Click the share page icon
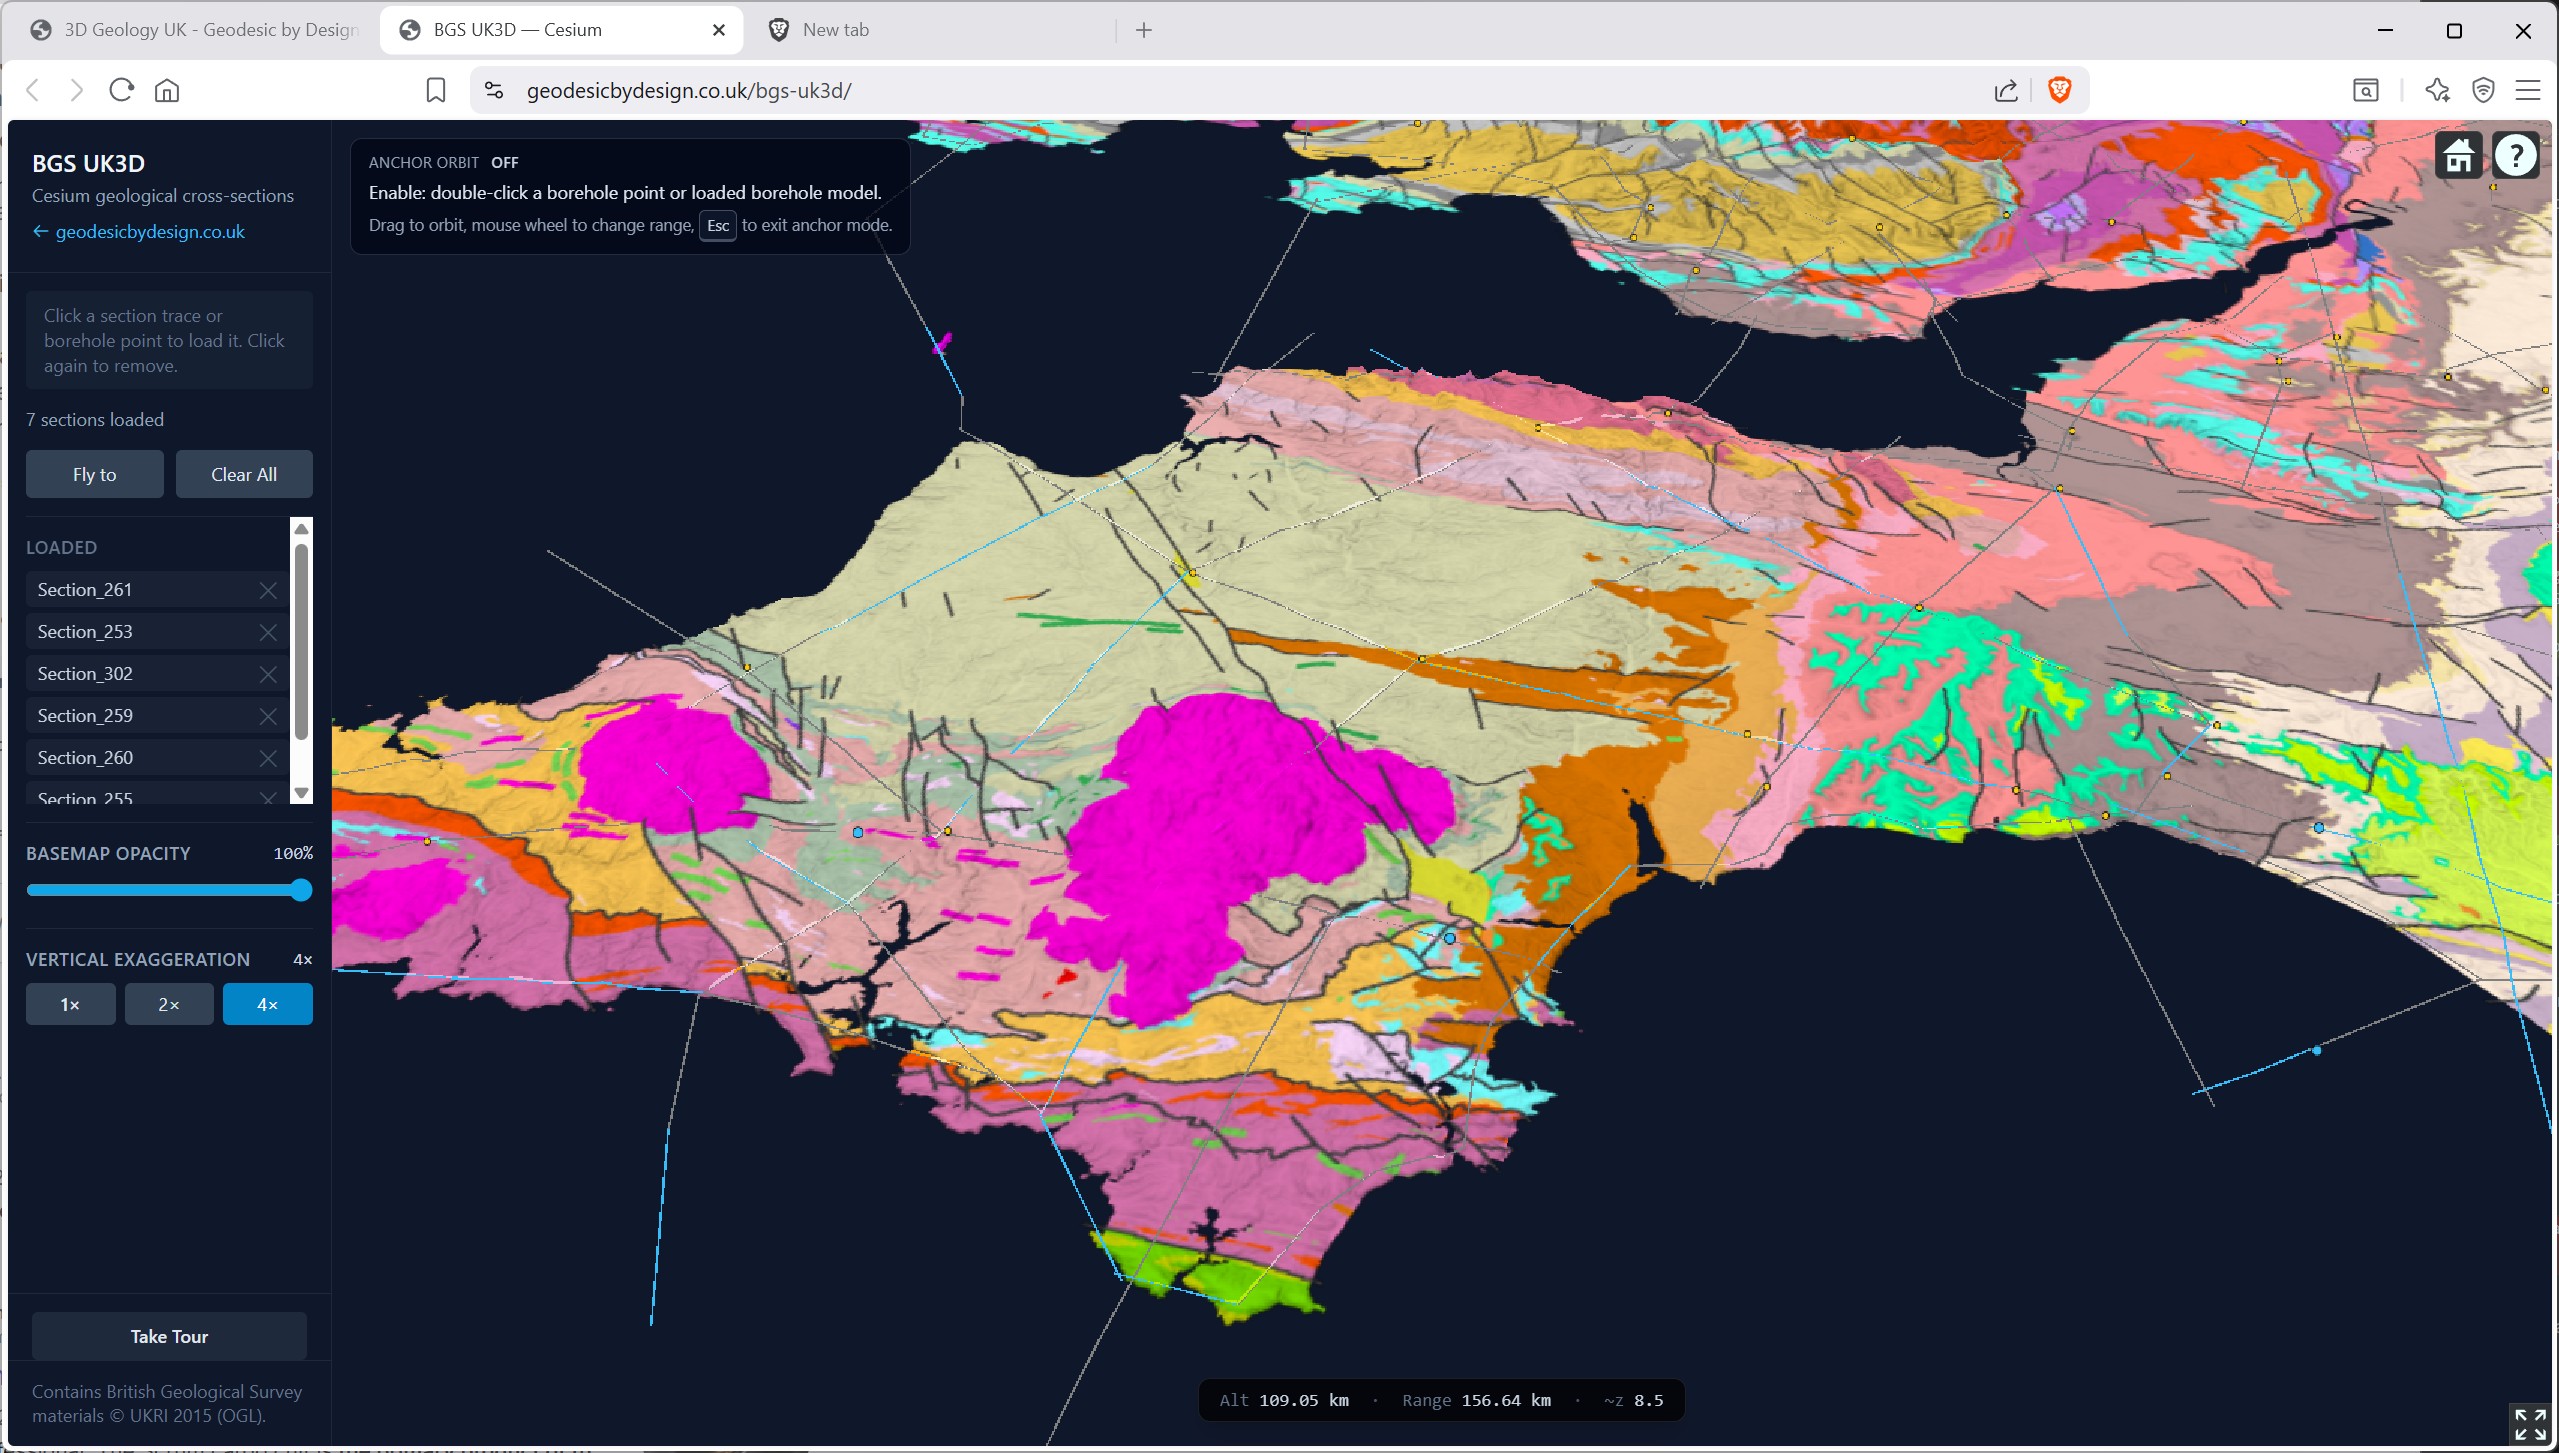Image resolution: width=2559 pixels, height=1453 pixels. coord(2005,90)
